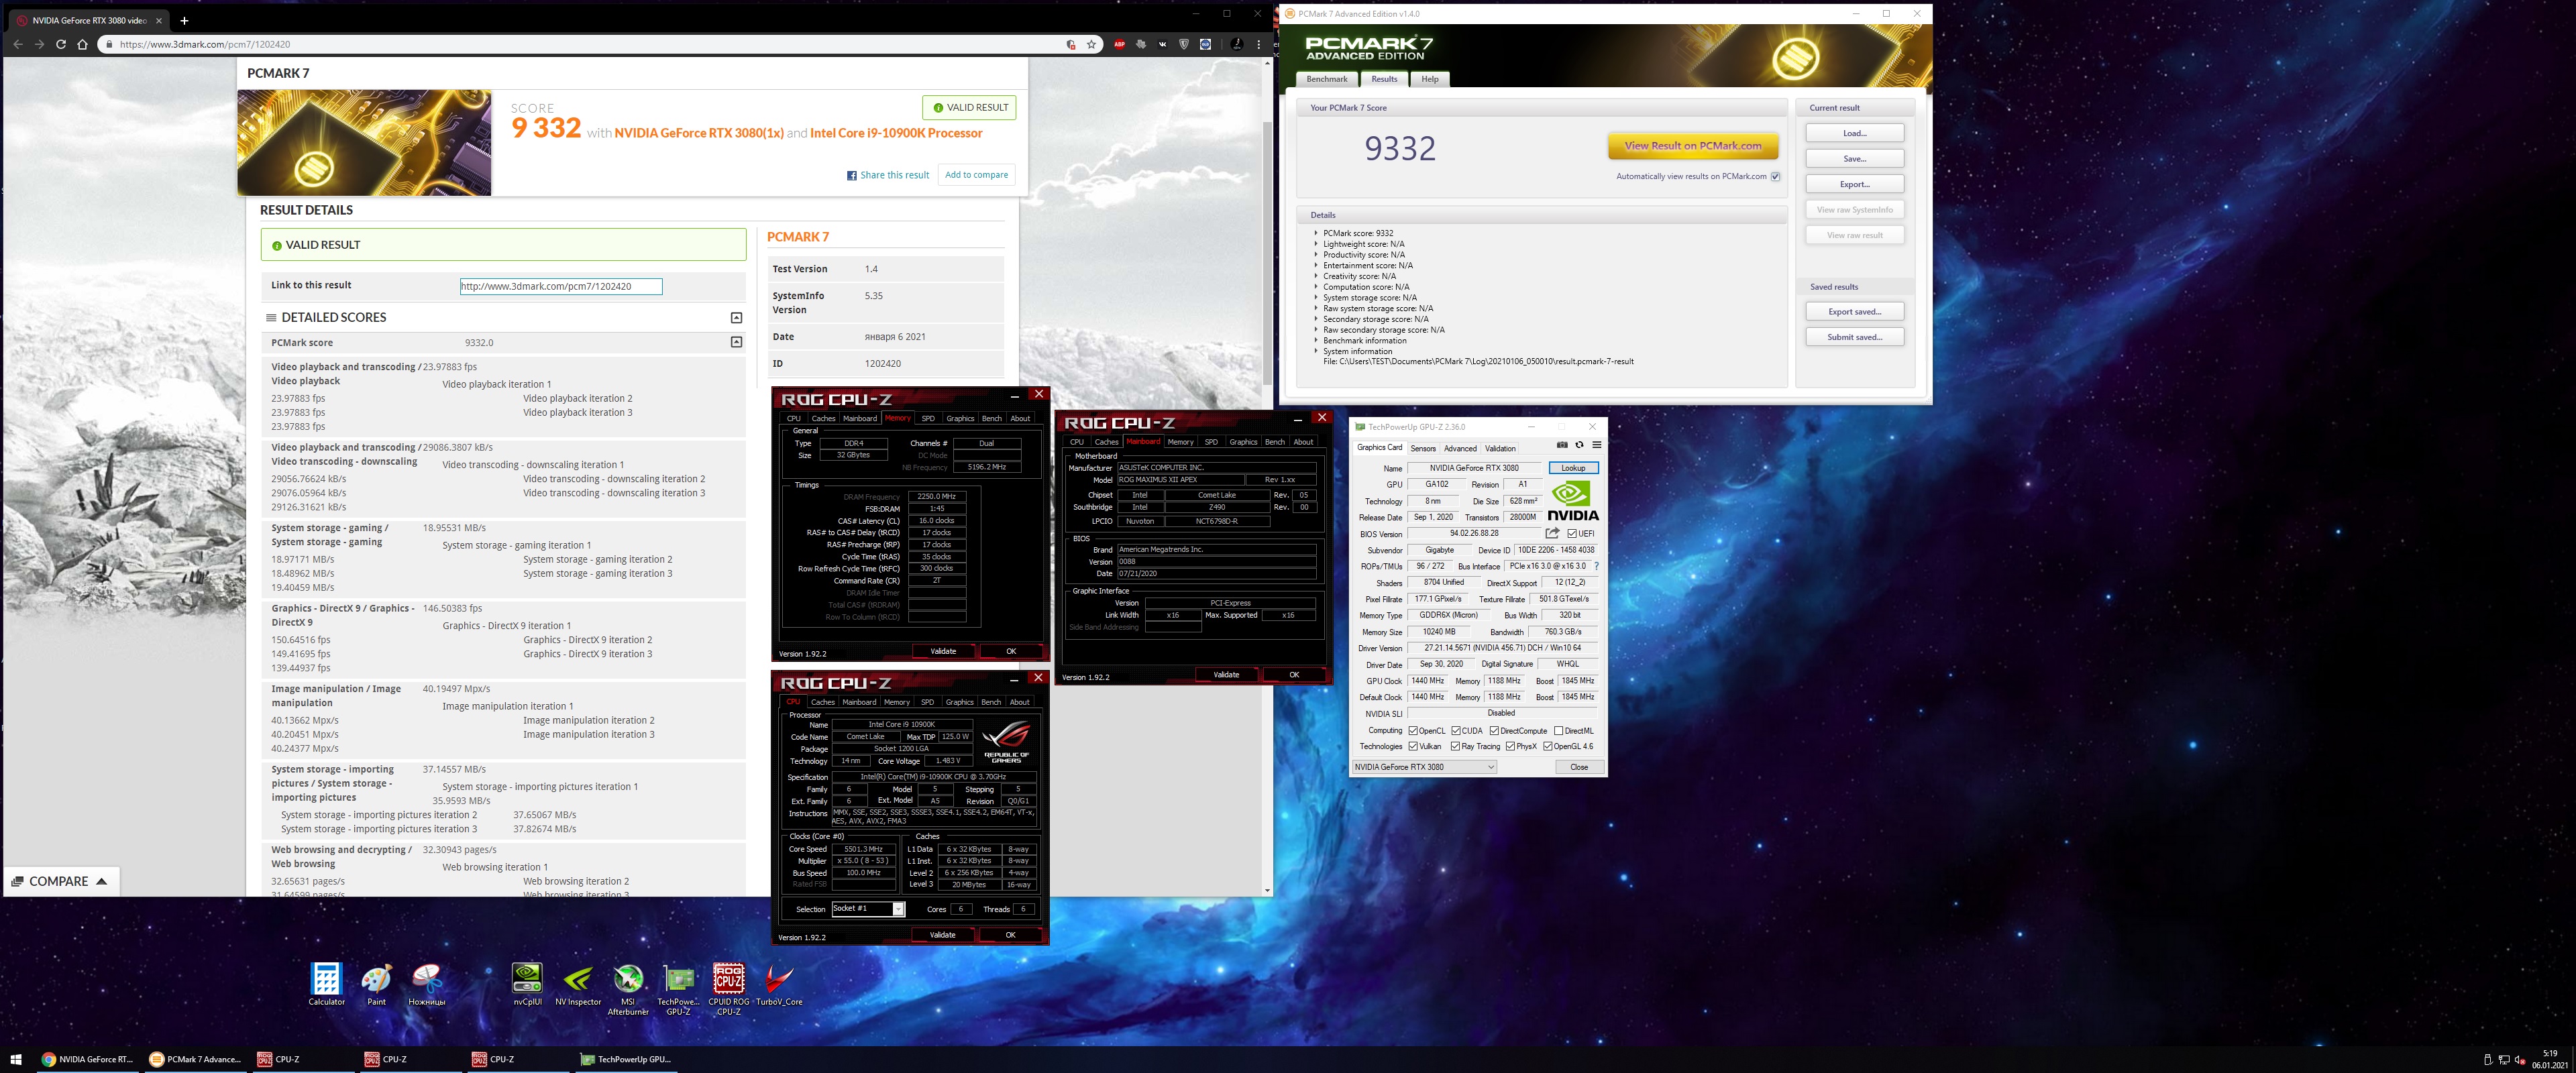The image size is (2576, 1073).
Task: Open a new Chrome tab with the plus button
Action: pyautogui.click(x=184, y=20)
